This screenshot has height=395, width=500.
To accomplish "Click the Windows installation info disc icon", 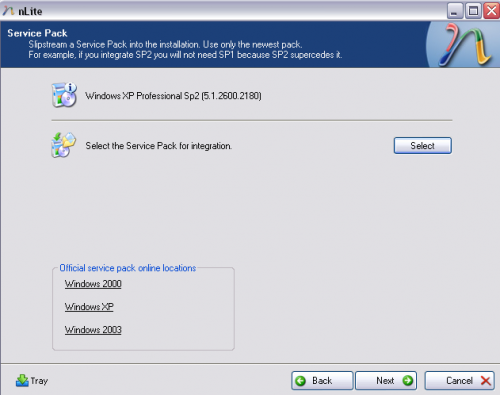I will tap(64, 95).
